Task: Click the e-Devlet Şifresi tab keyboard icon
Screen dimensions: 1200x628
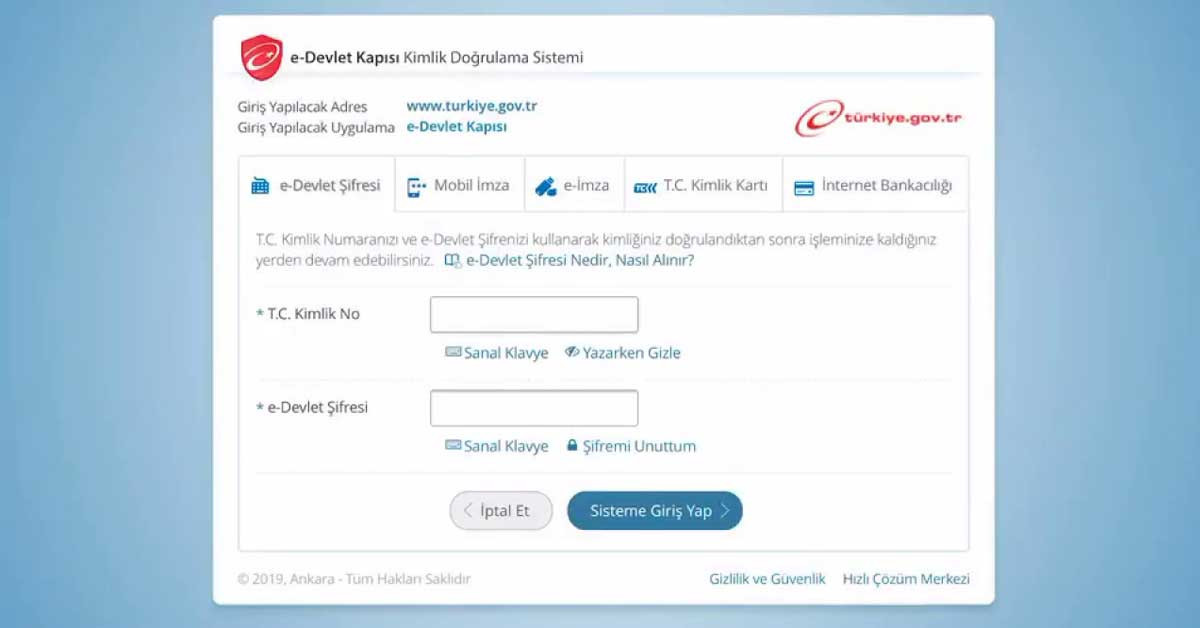Action: 261,185
